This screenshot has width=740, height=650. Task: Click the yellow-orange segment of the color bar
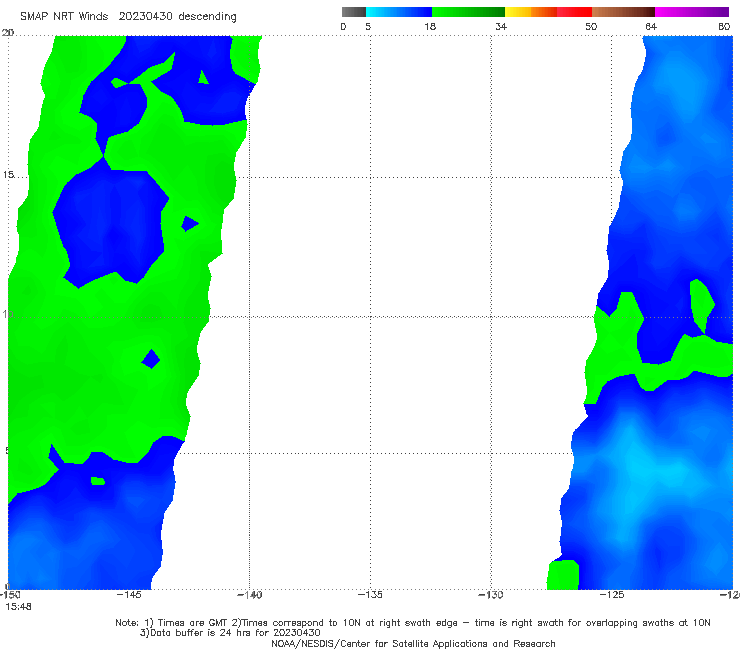531,12
